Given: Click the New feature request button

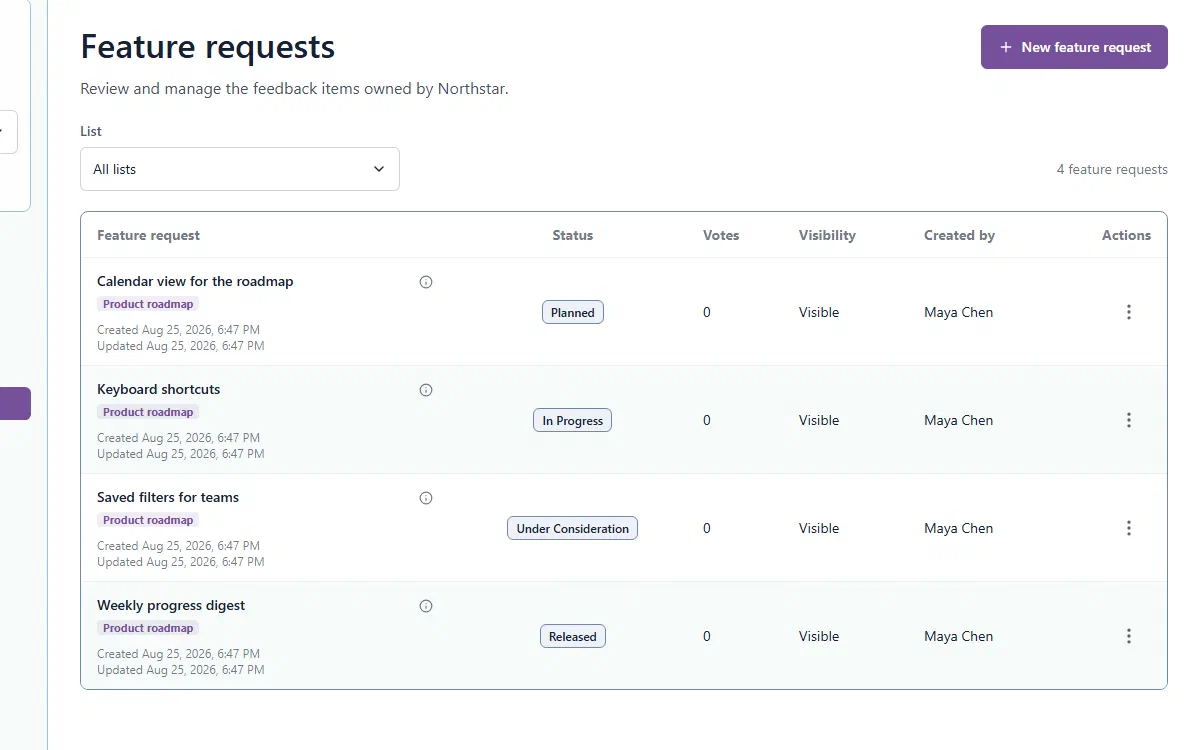Looking at the screenshot, I should tap(1074, 47).
